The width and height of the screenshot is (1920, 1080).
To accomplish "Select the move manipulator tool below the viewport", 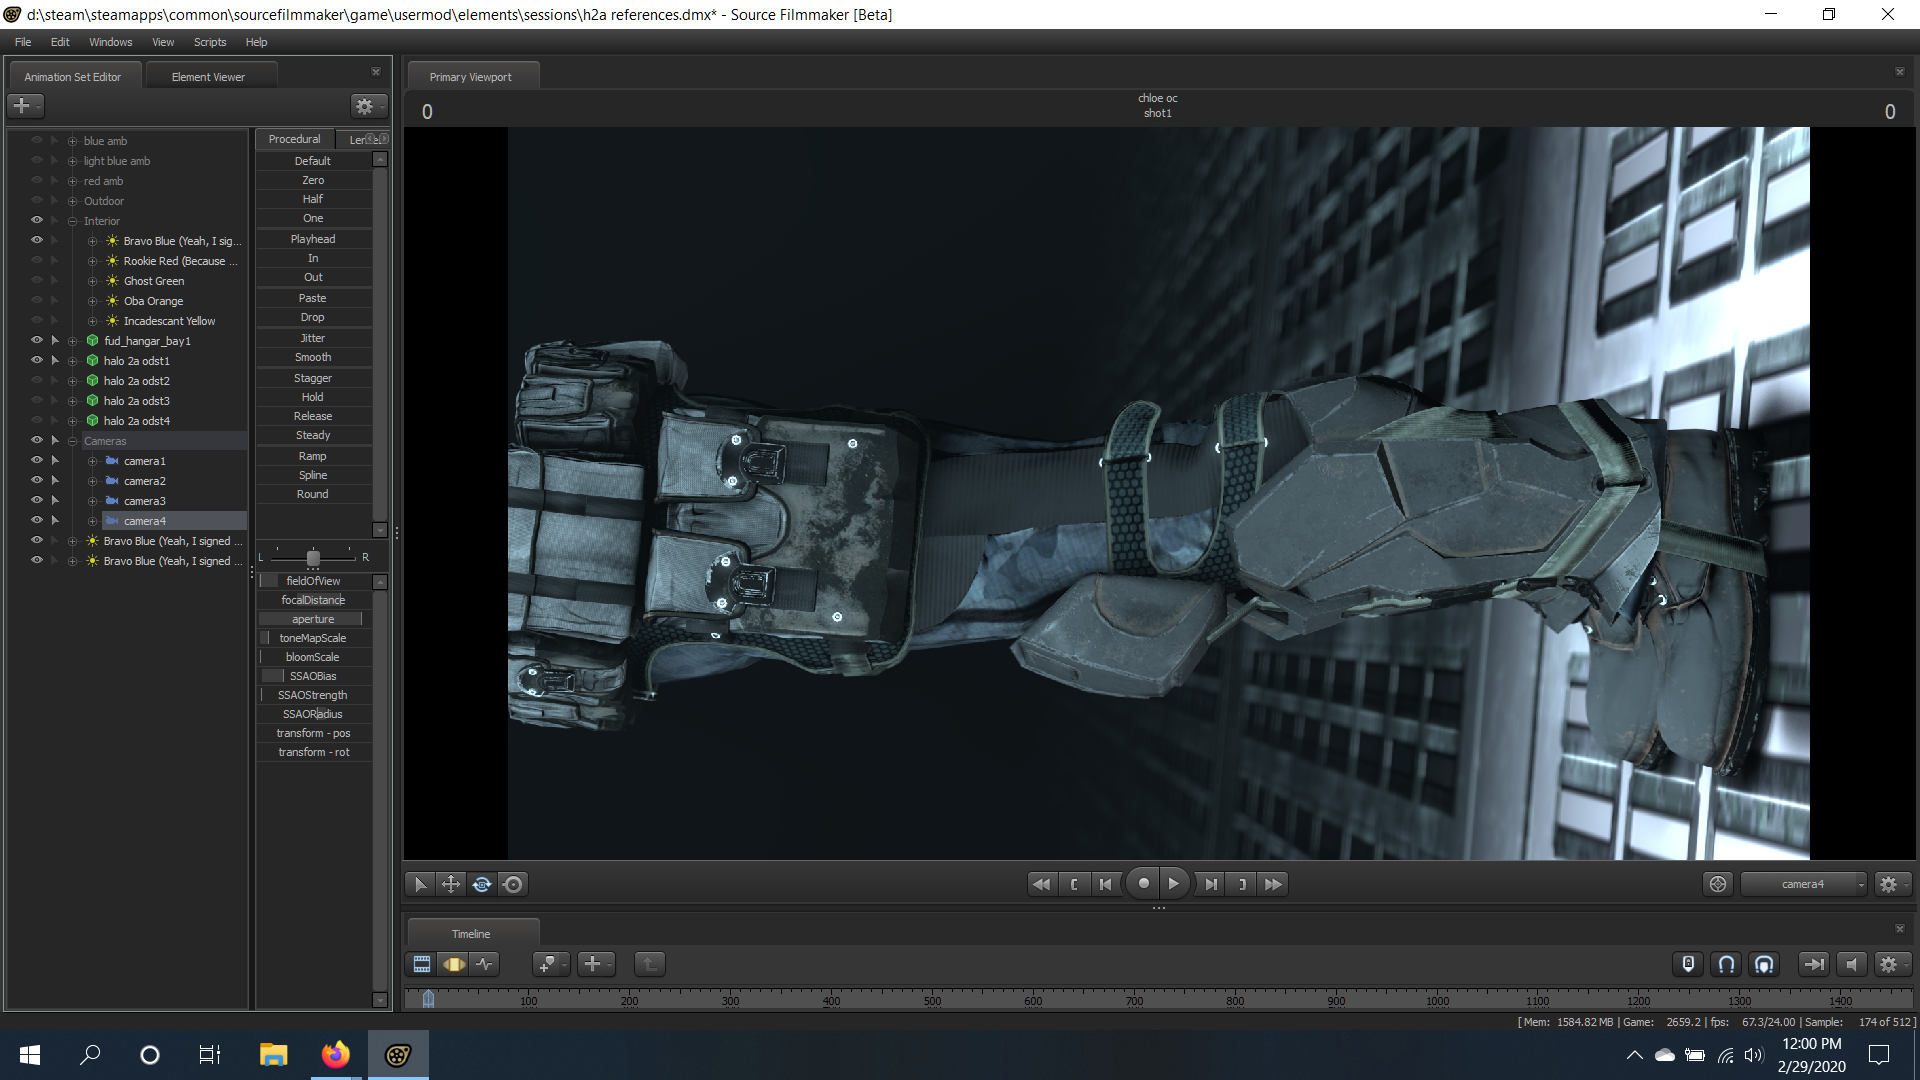I will (x=451, y=884).
